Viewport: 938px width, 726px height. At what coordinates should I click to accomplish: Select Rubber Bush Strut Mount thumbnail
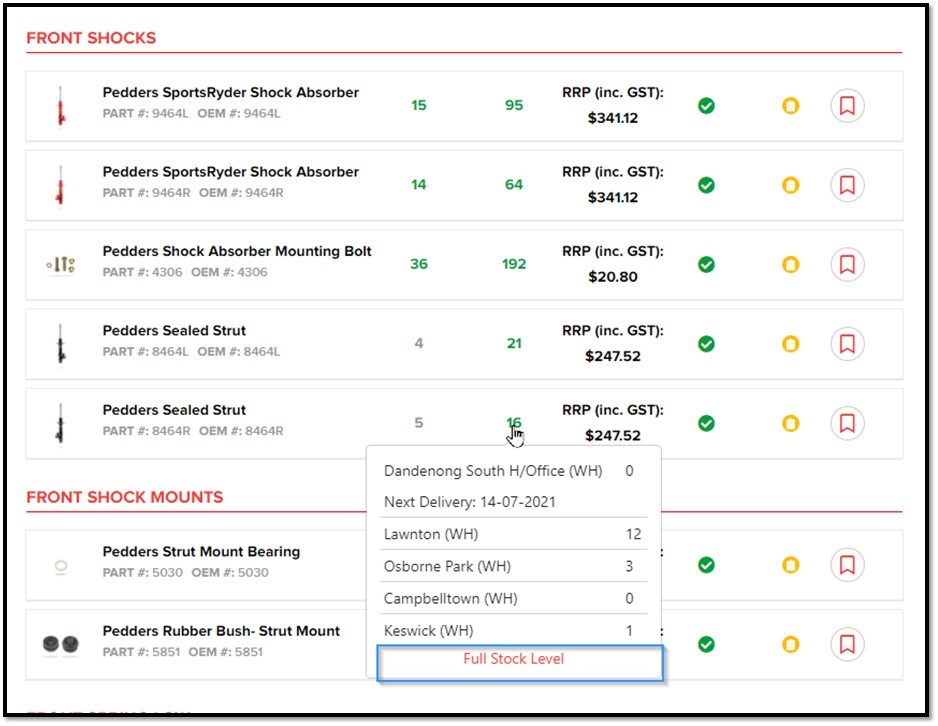point(60,644)
